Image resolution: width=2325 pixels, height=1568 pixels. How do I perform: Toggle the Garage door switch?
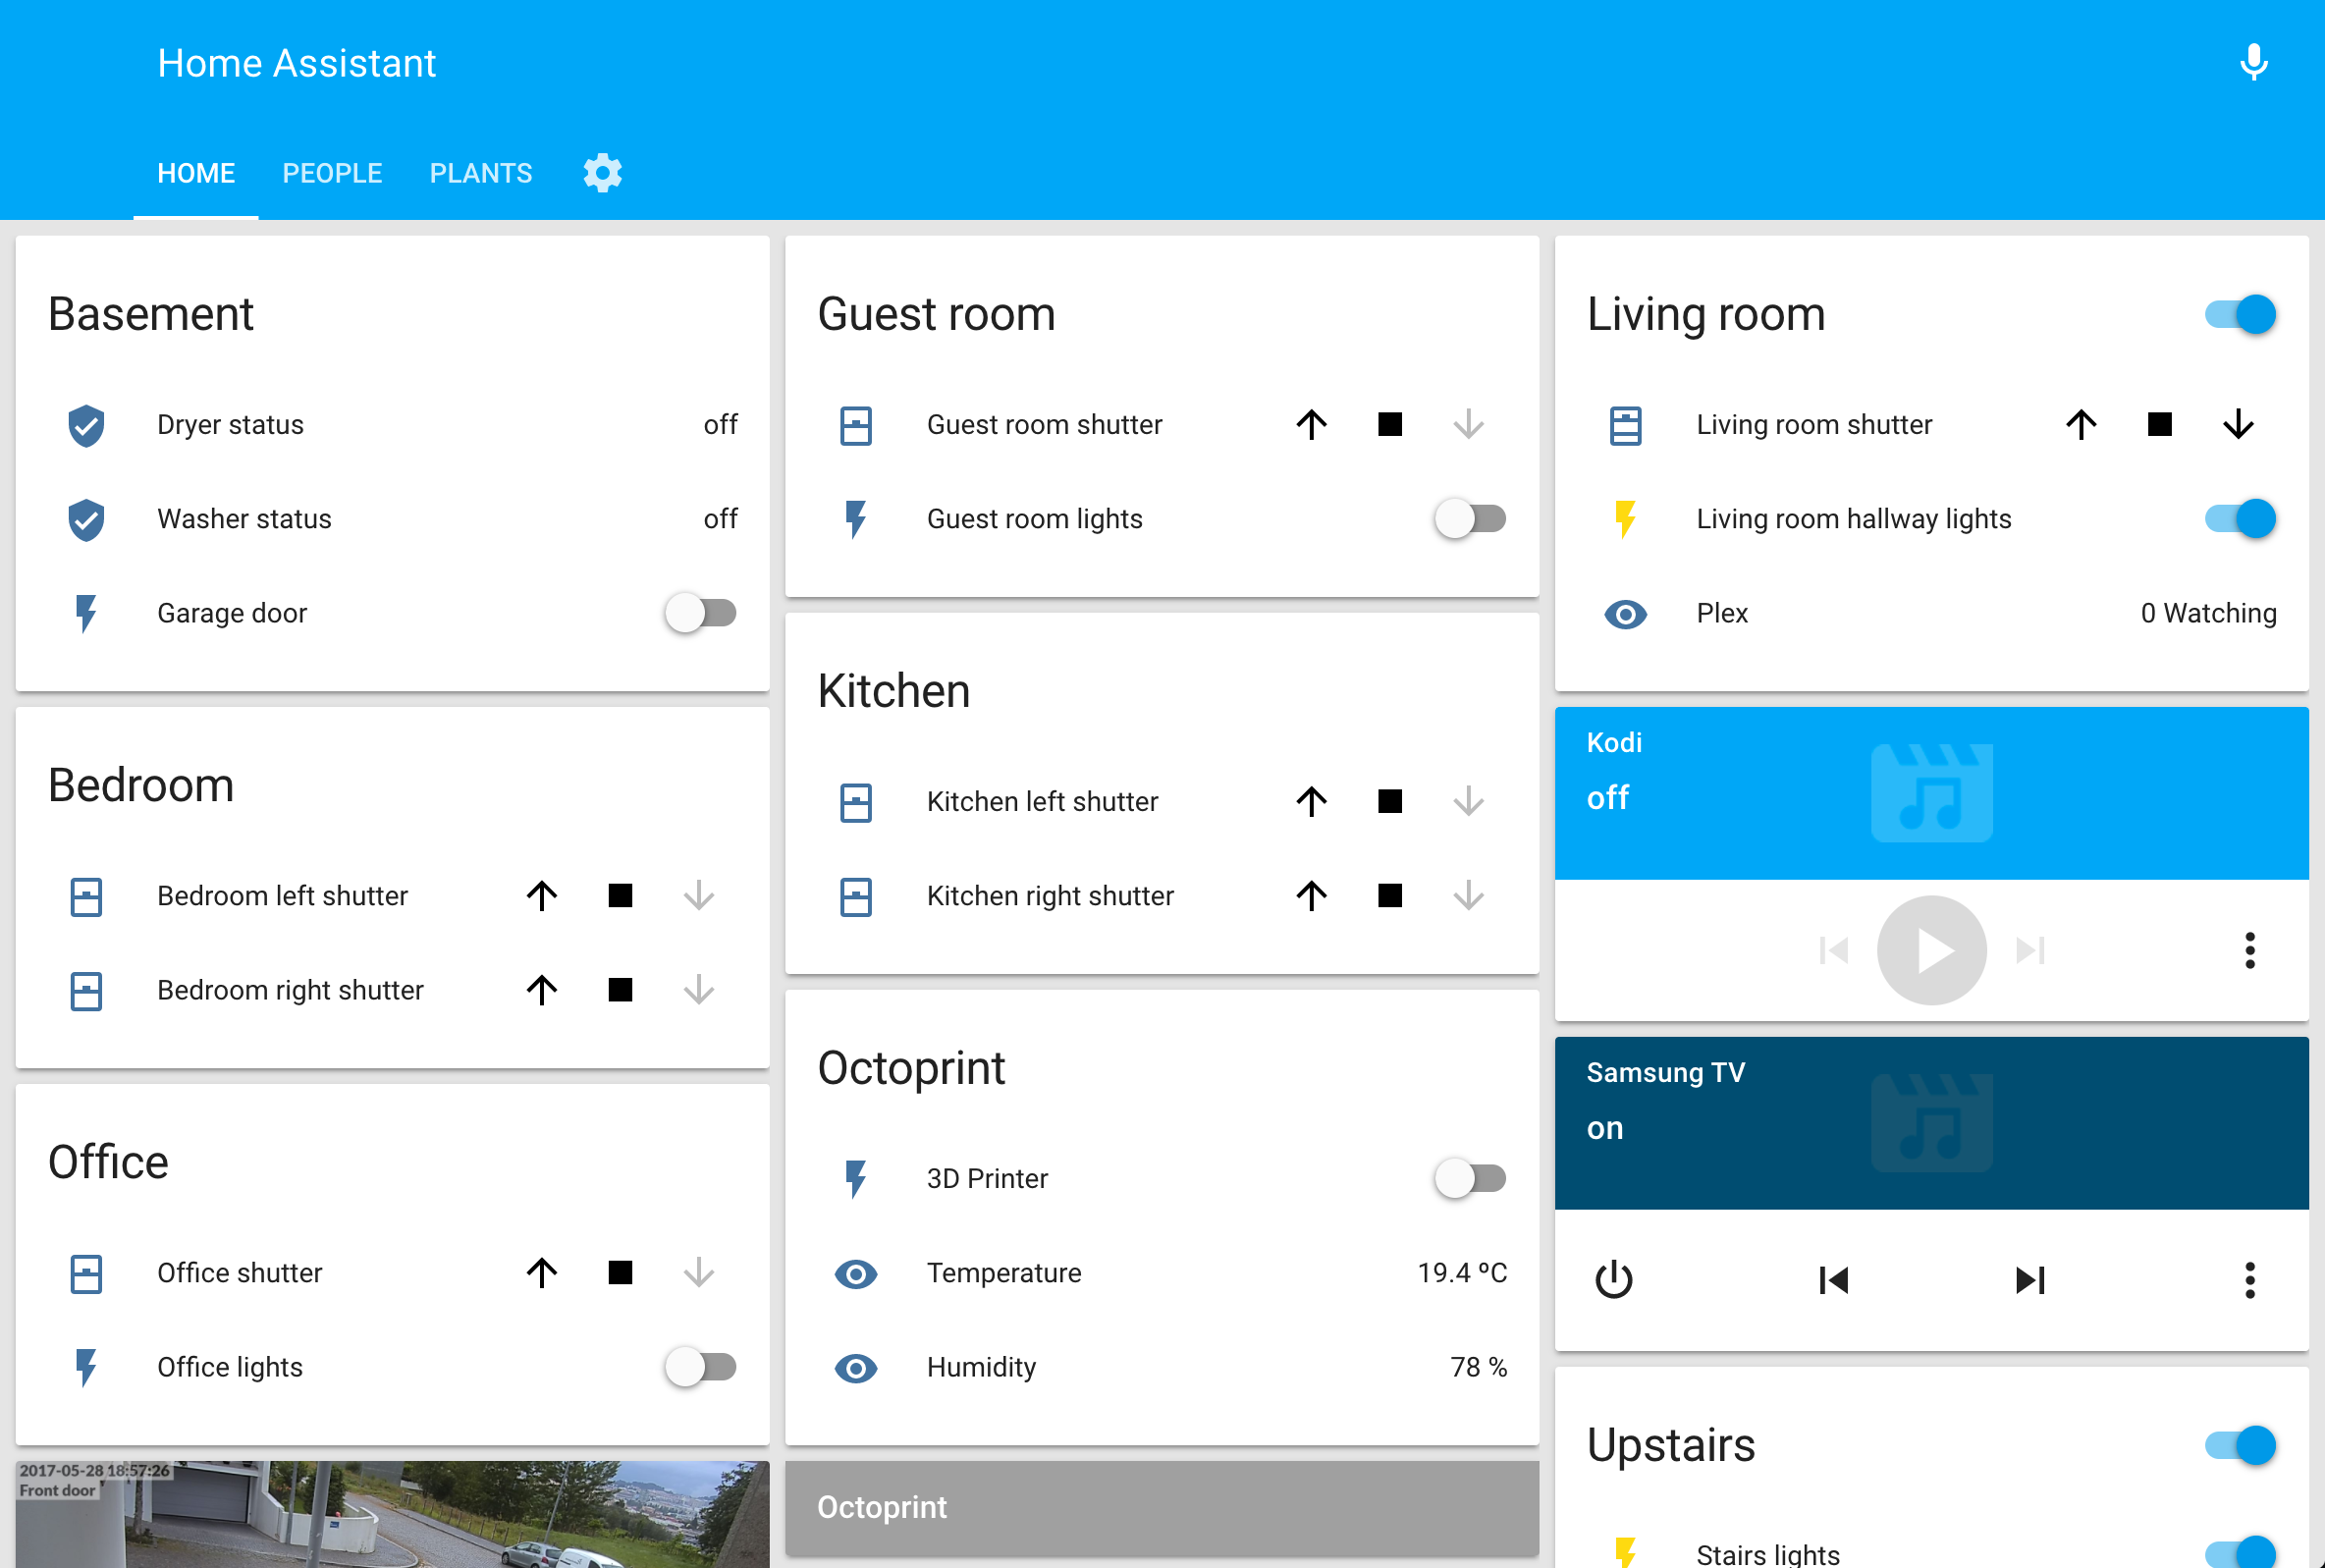coord(701,613)
